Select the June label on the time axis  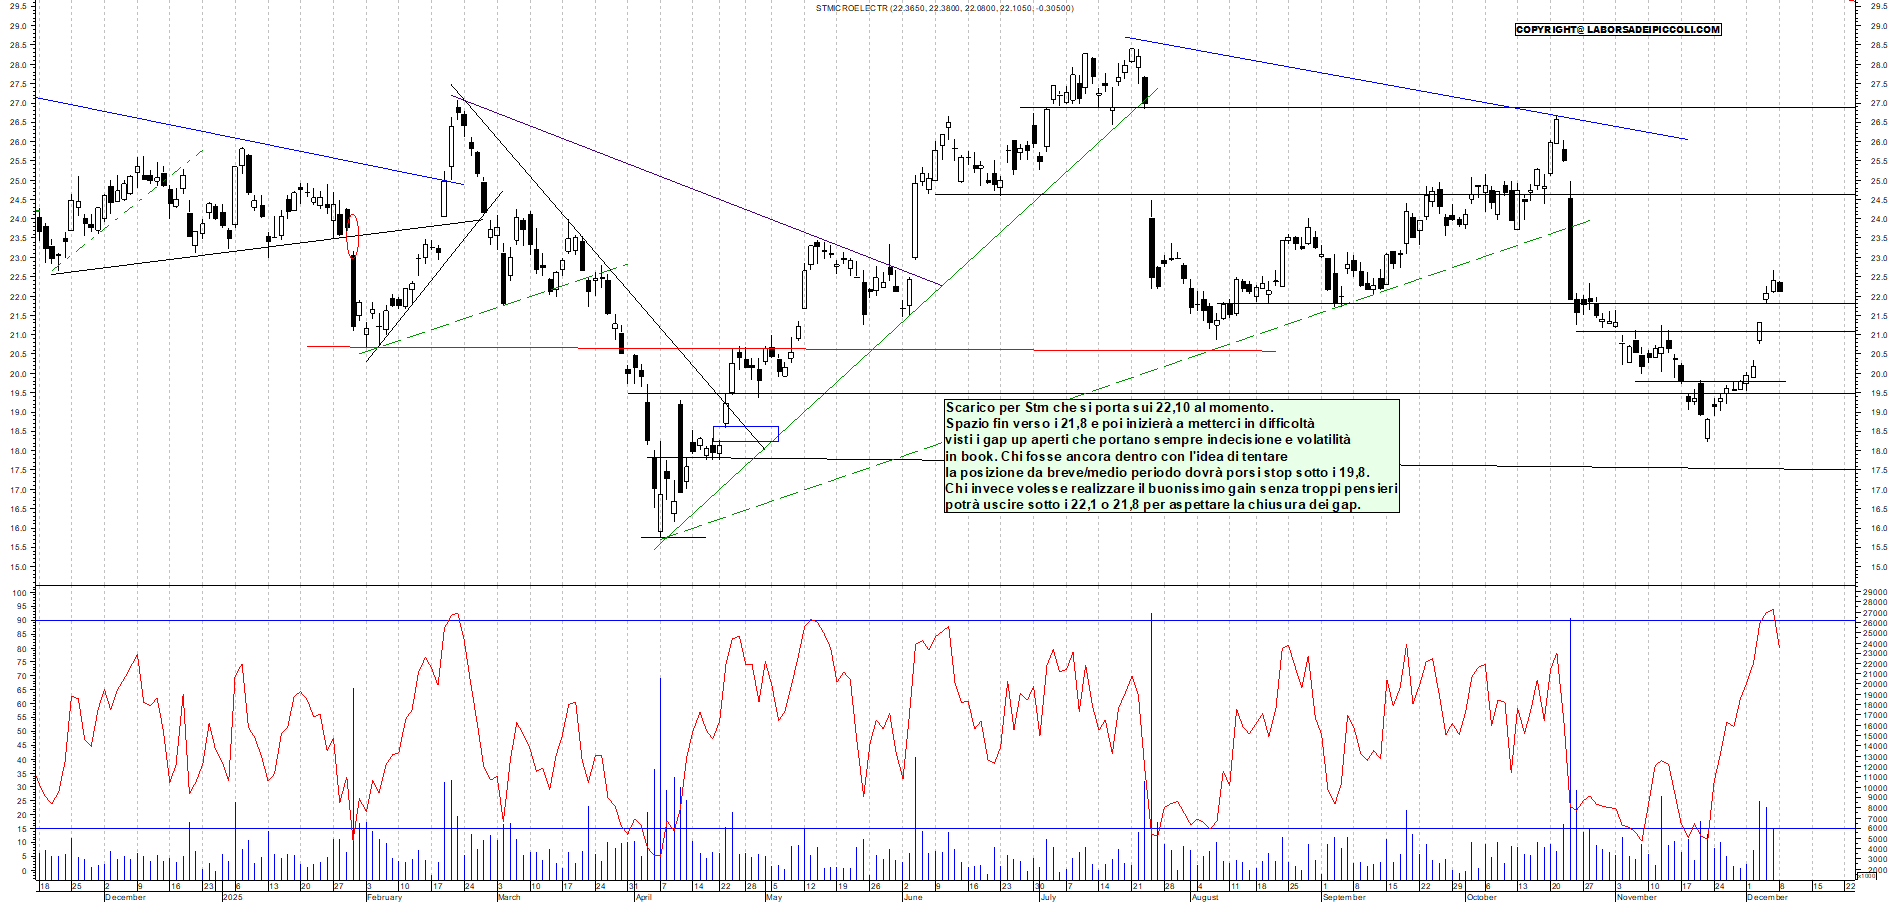pos(912,897)
